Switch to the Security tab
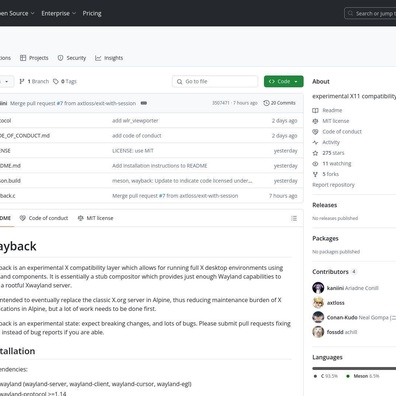Image resolution: width=396 pixels, height=396 pixels. point(72,58)
